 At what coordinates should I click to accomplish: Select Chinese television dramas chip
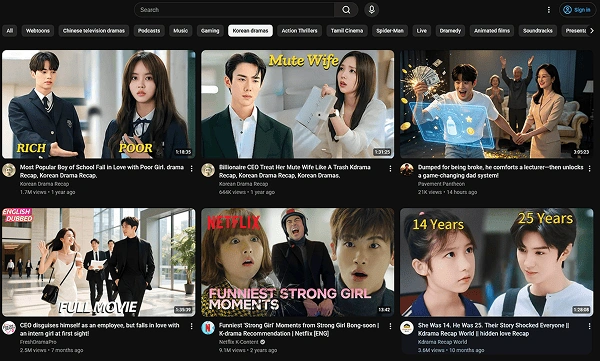[x=94, y=31]
